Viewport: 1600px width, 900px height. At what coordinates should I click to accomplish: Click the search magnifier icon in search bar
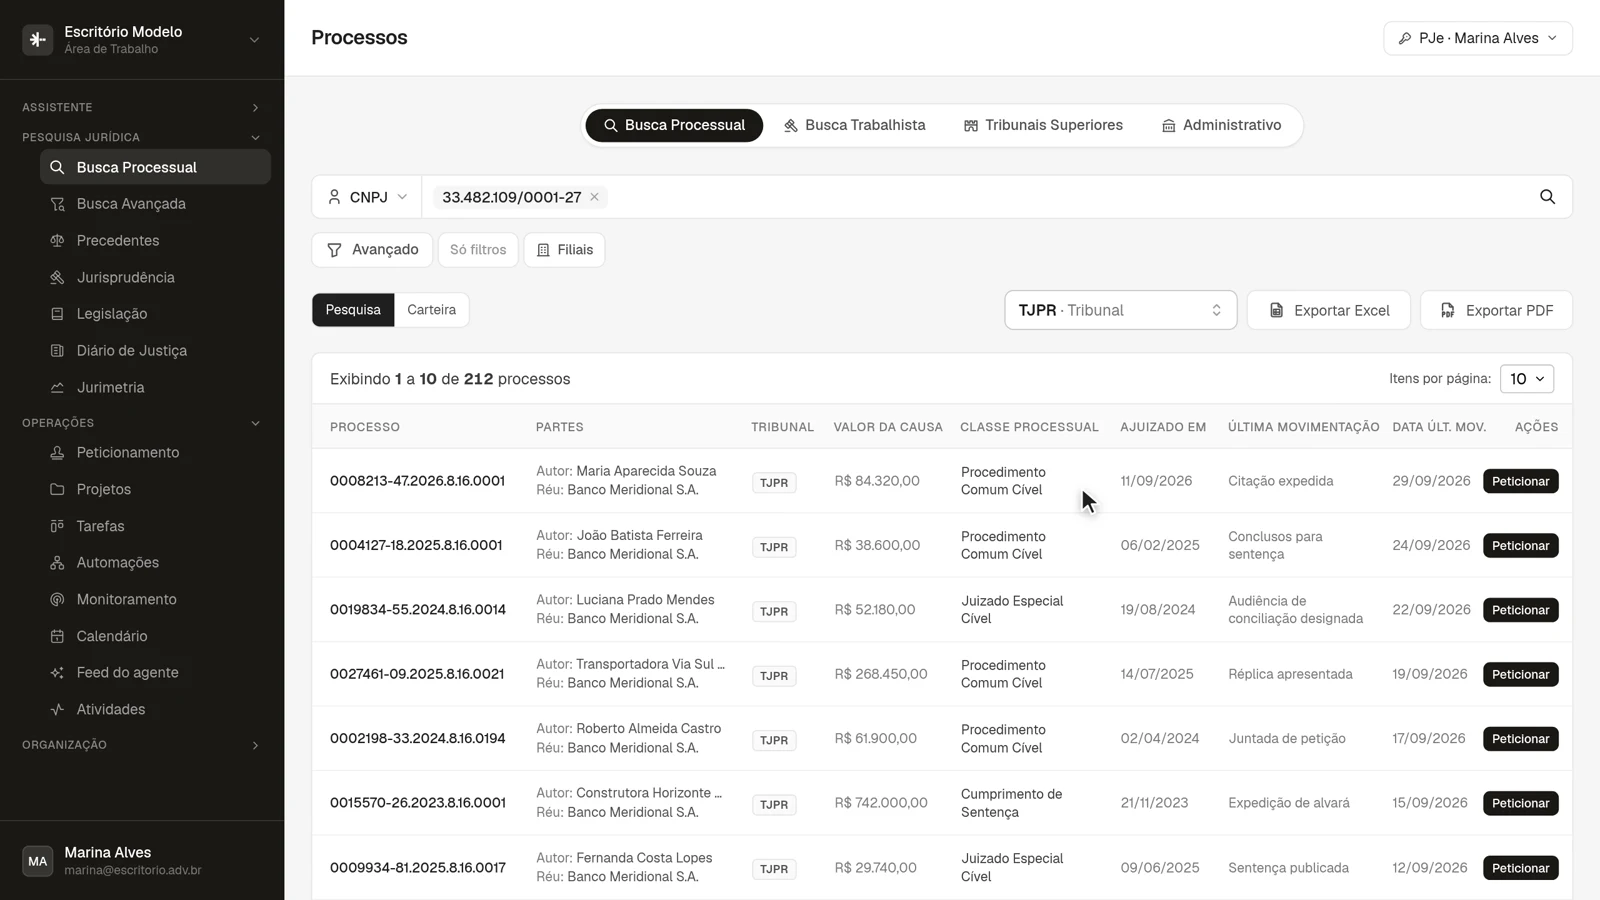pyautogui.click(x=1547, y=197)
